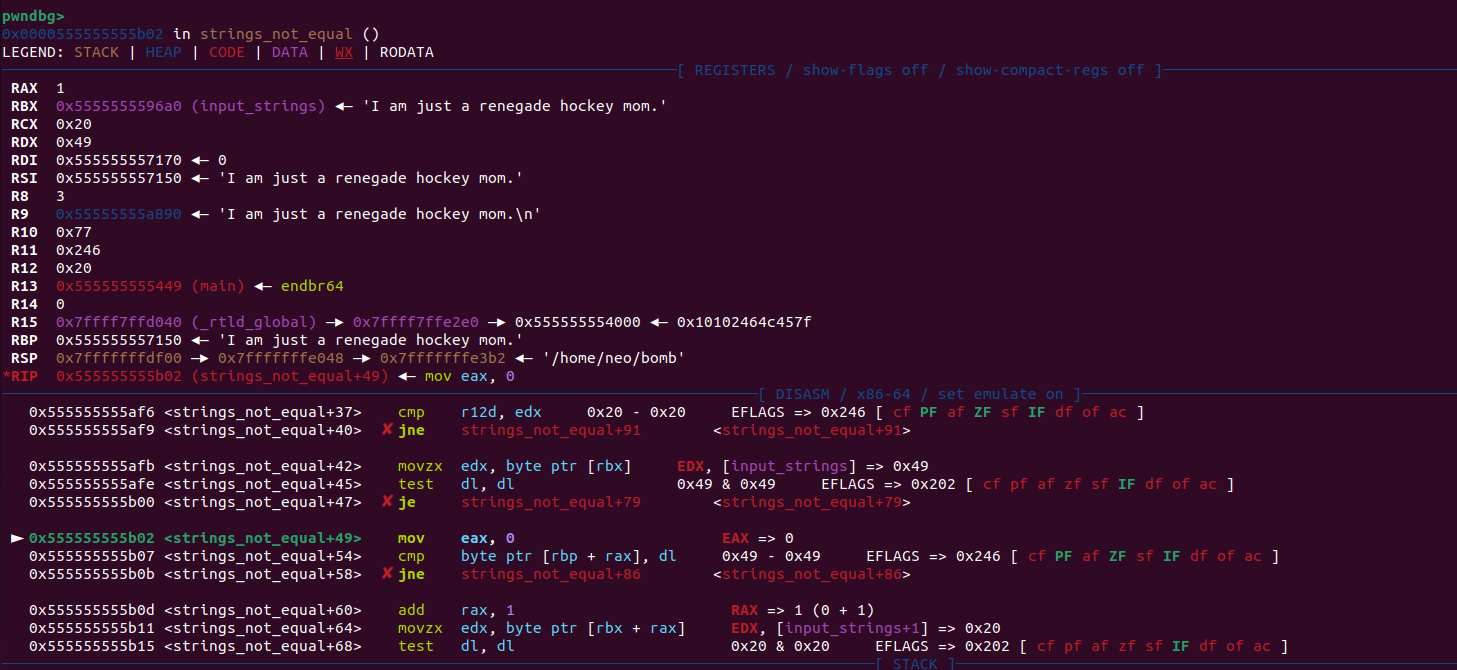
Task: Click the red X beside jne at strings_not_equal+58
Action: 387,574
